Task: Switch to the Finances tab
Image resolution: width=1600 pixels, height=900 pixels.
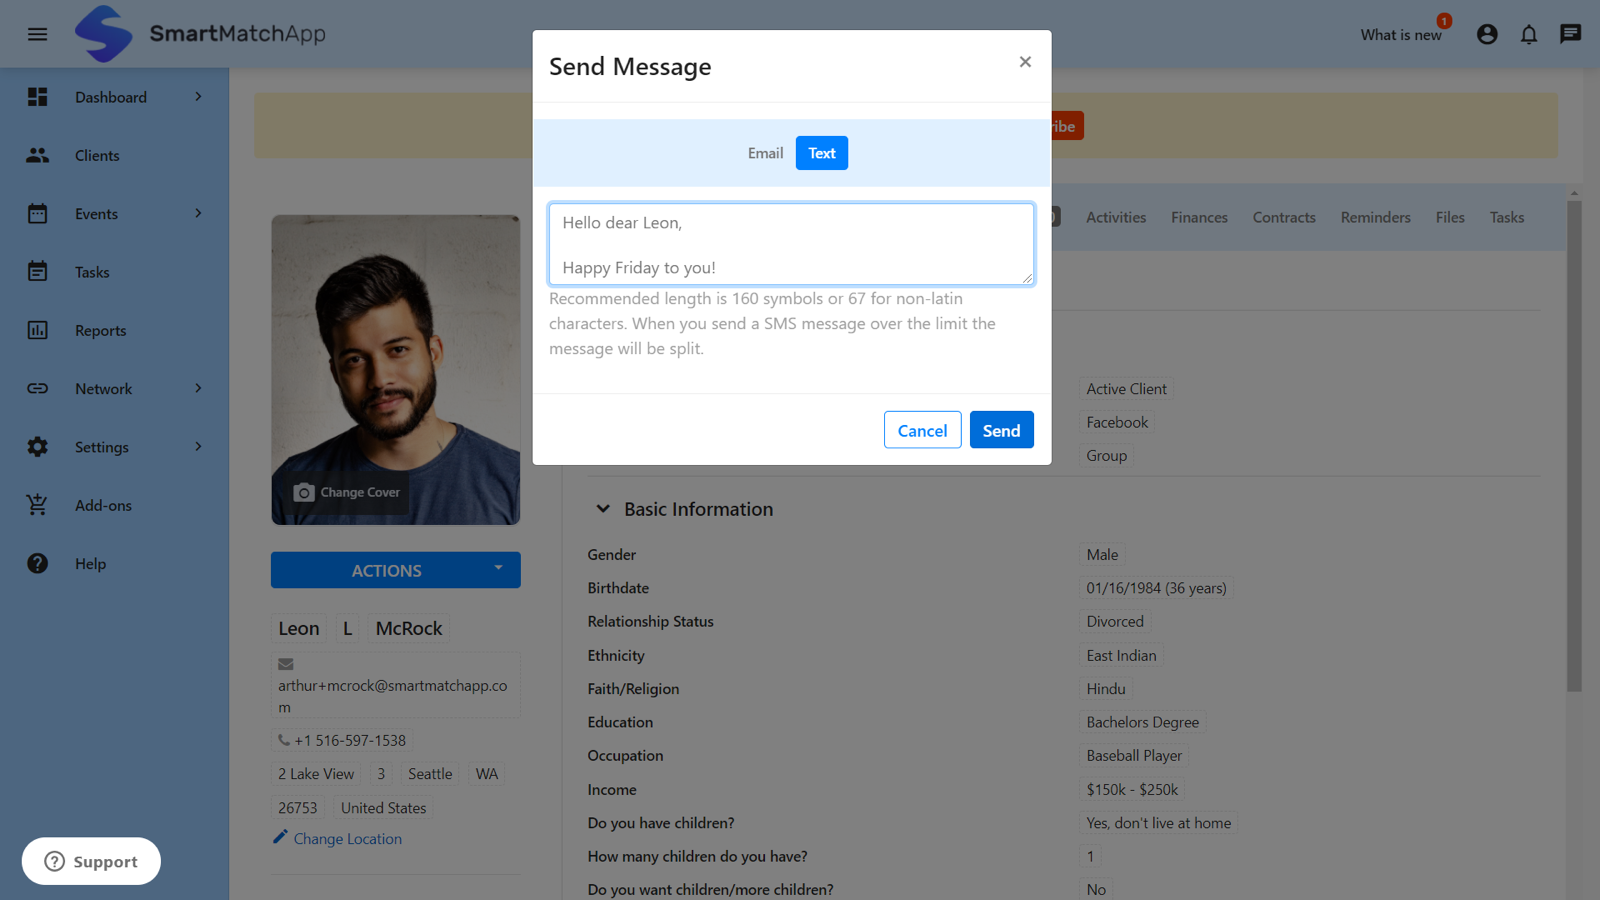Action: (1199, 216)
